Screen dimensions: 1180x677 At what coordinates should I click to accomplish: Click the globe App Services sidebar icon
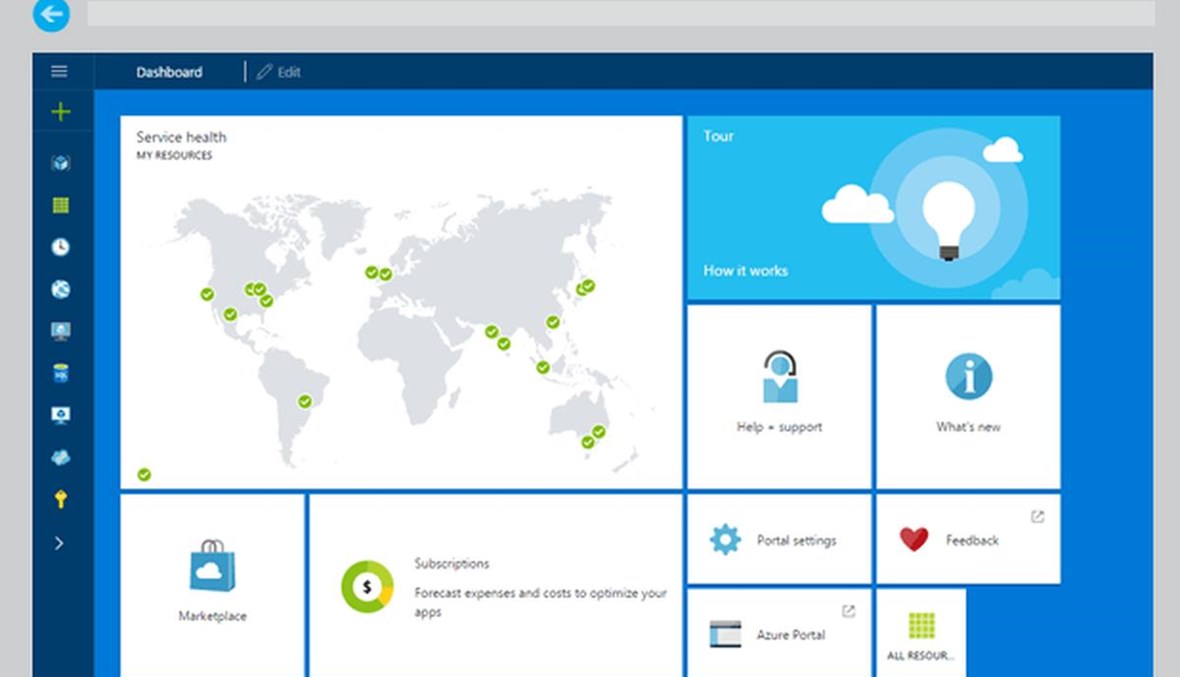coord(61,289)
